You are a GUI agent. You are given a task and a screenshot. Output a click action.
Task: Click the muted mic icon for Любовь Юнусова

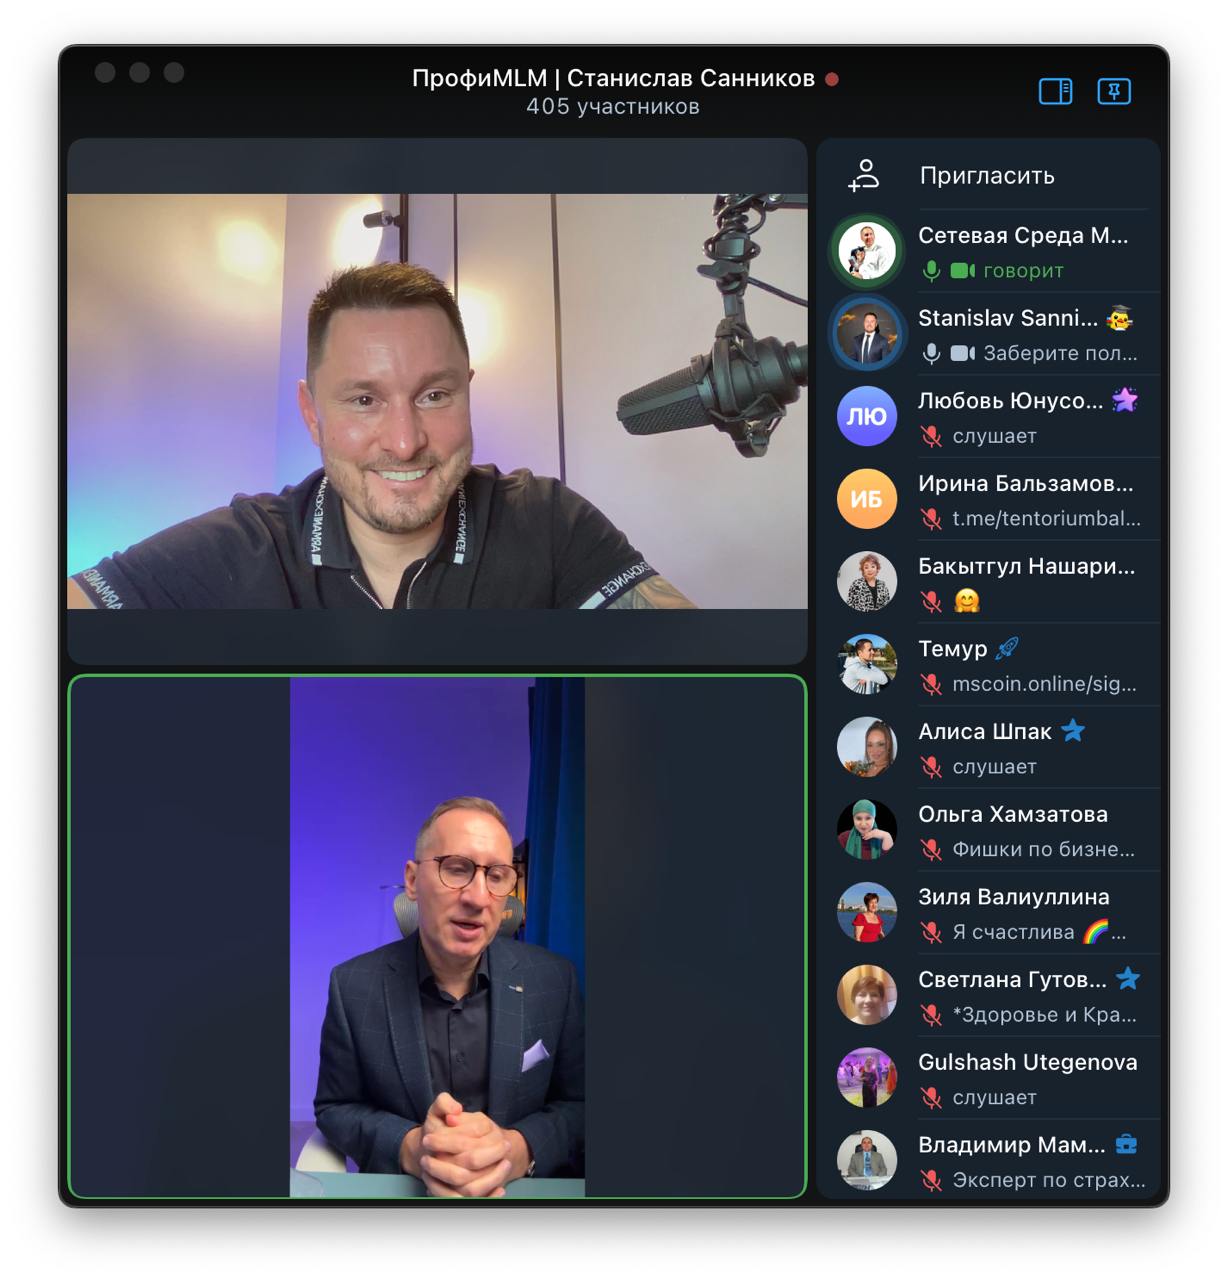[x=932, y=436]
